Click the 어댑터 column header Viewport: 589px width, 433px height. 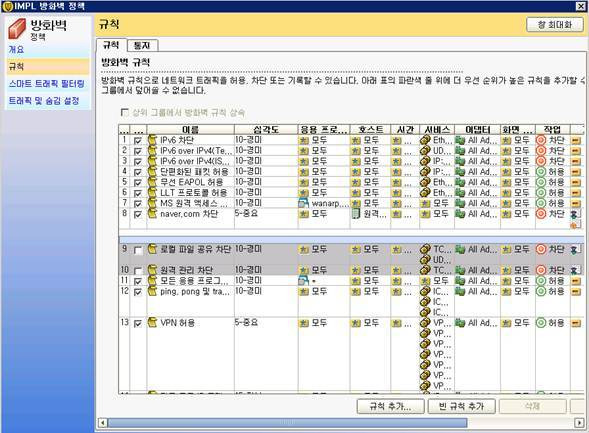click(477, 130)
